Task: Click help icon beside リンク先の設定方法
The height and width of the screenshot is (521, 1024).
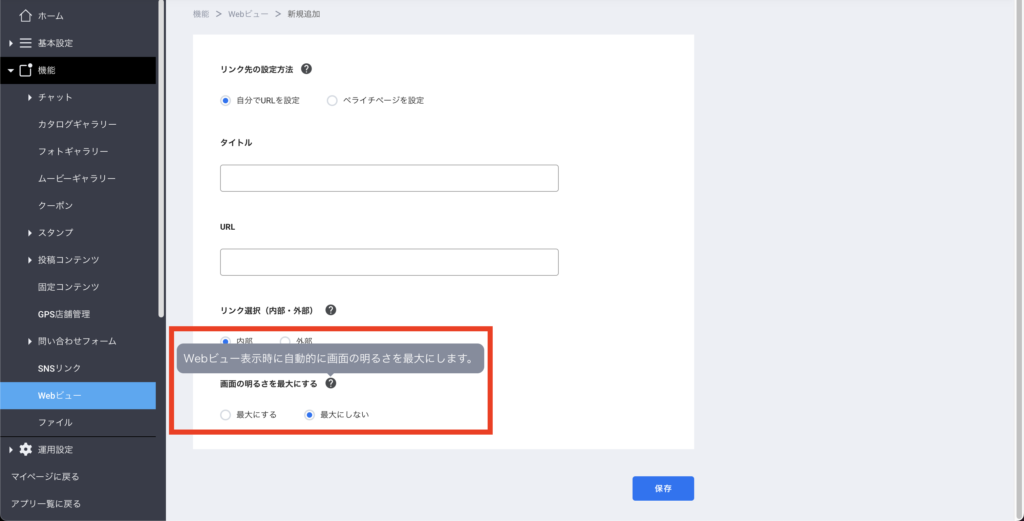Action: (x=306, y=69)
